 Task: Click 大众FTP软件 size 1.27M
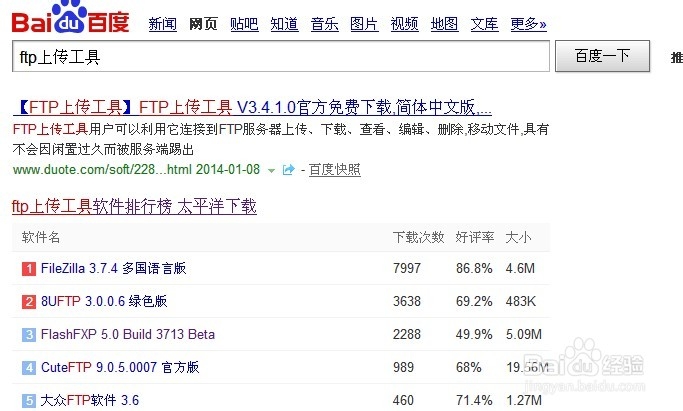(524, 400)
